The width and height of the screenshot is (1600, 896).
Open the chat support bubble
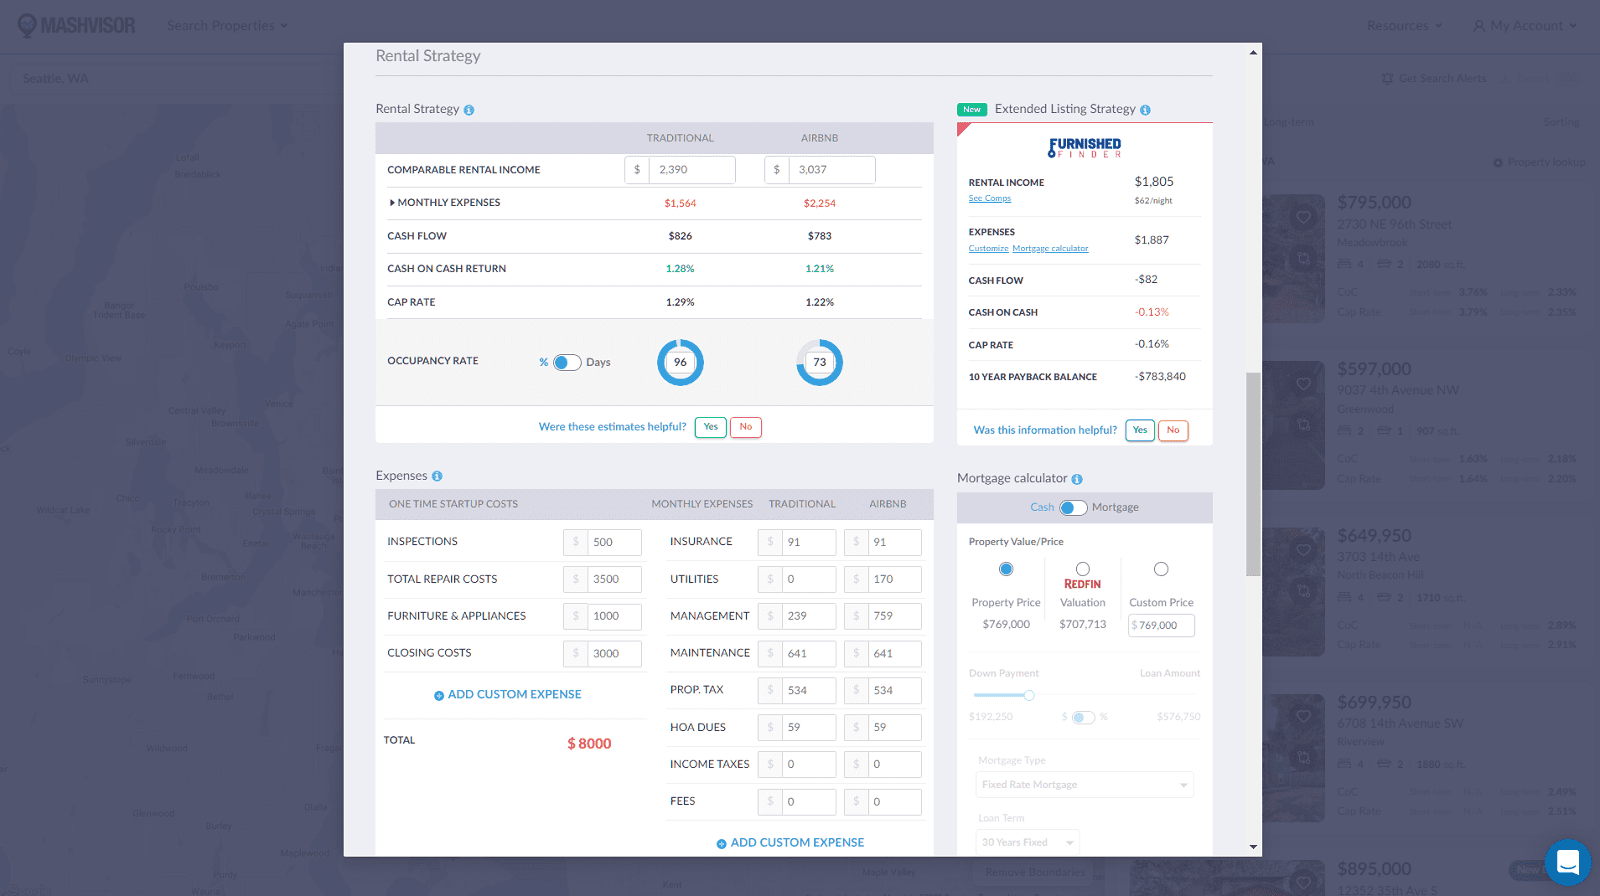[x=1567, y=861]
